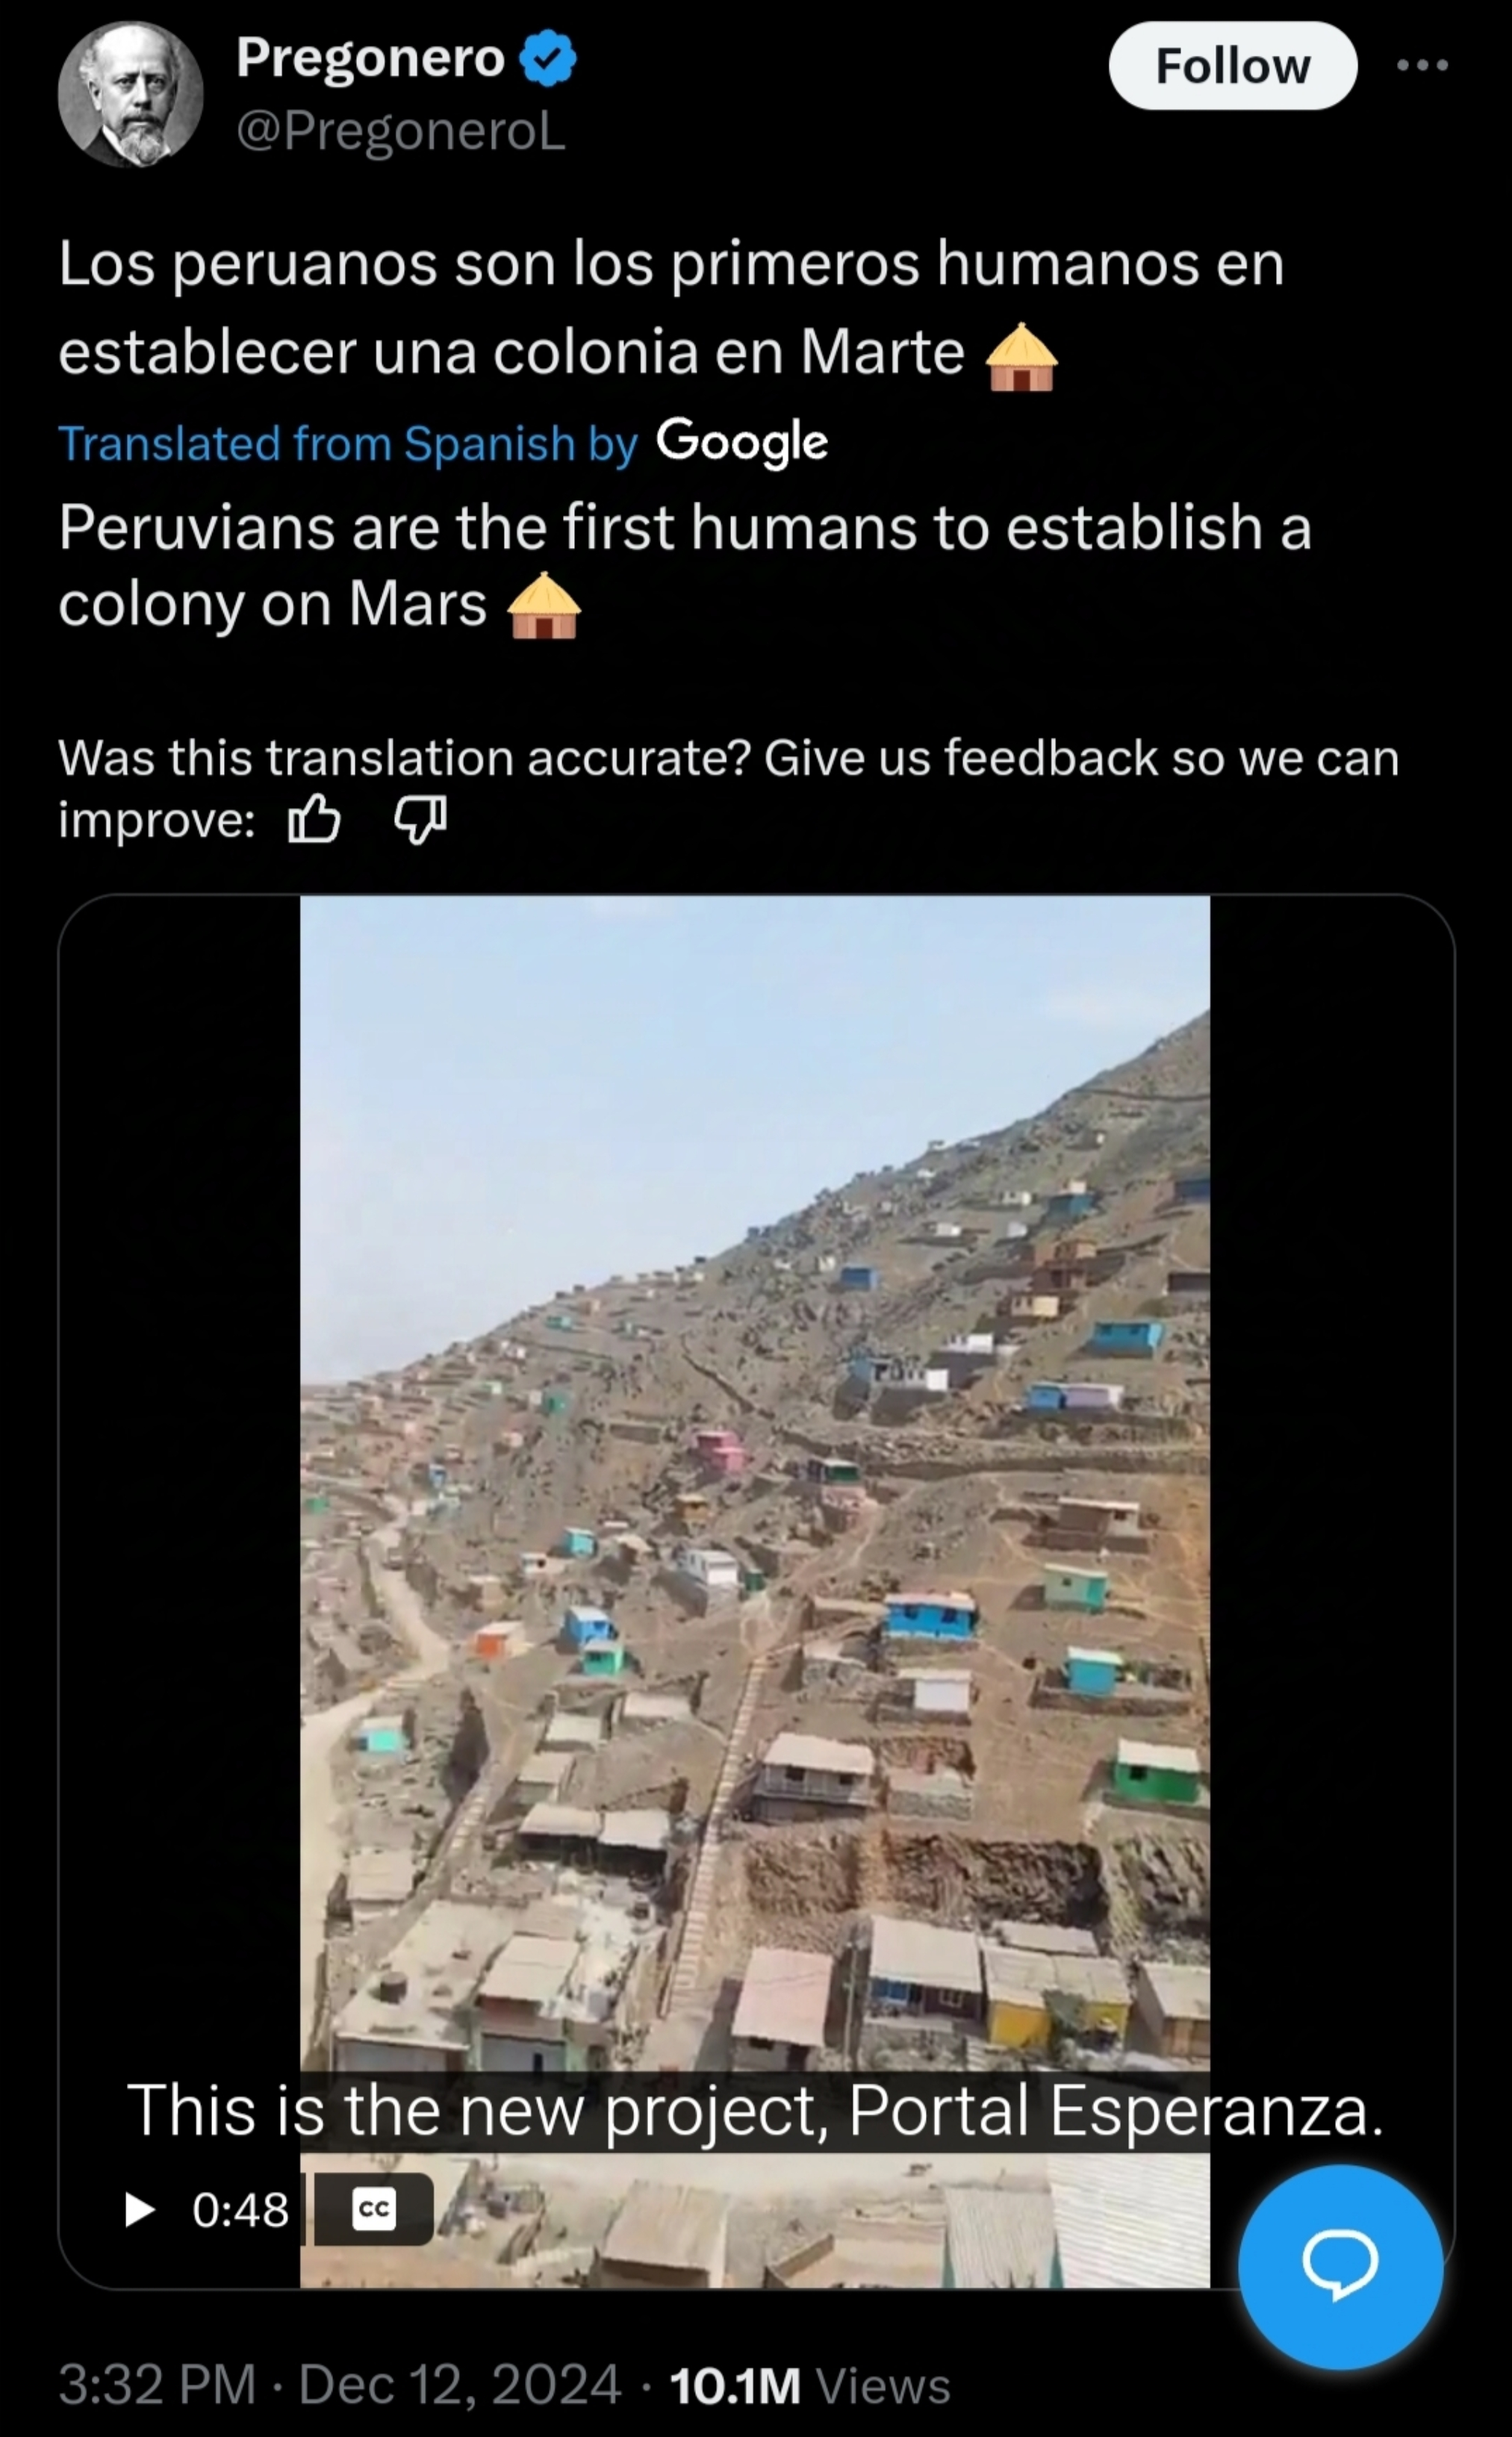1512x2437 pixels.
Task: Click the 0:48 video time indicator
Action: coord(240,2210)
